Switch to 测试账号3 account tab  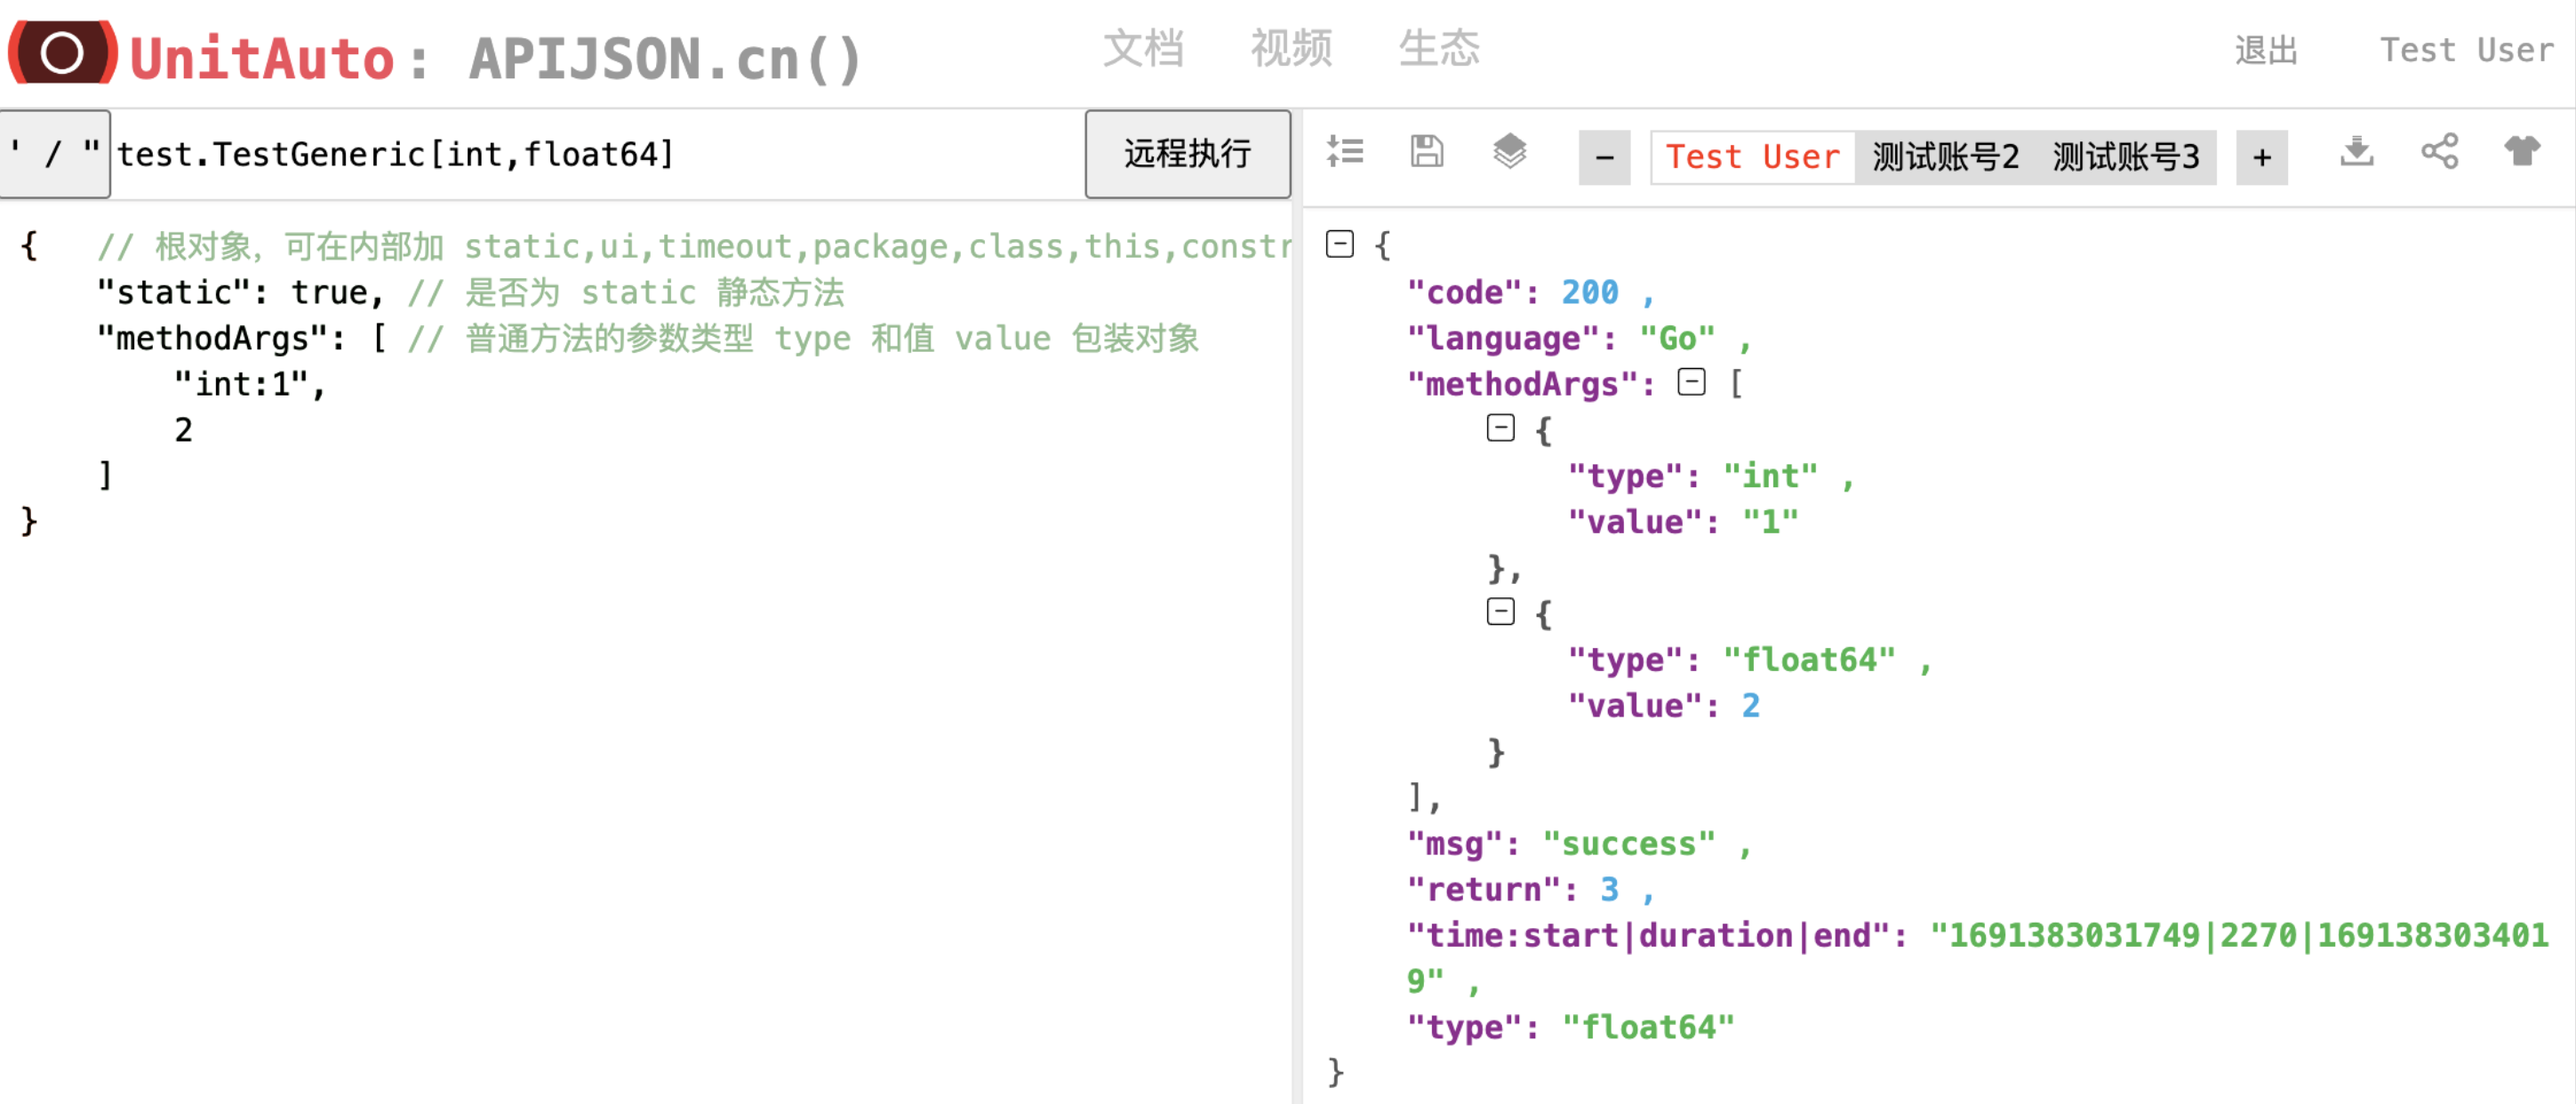pos(2126,158)
